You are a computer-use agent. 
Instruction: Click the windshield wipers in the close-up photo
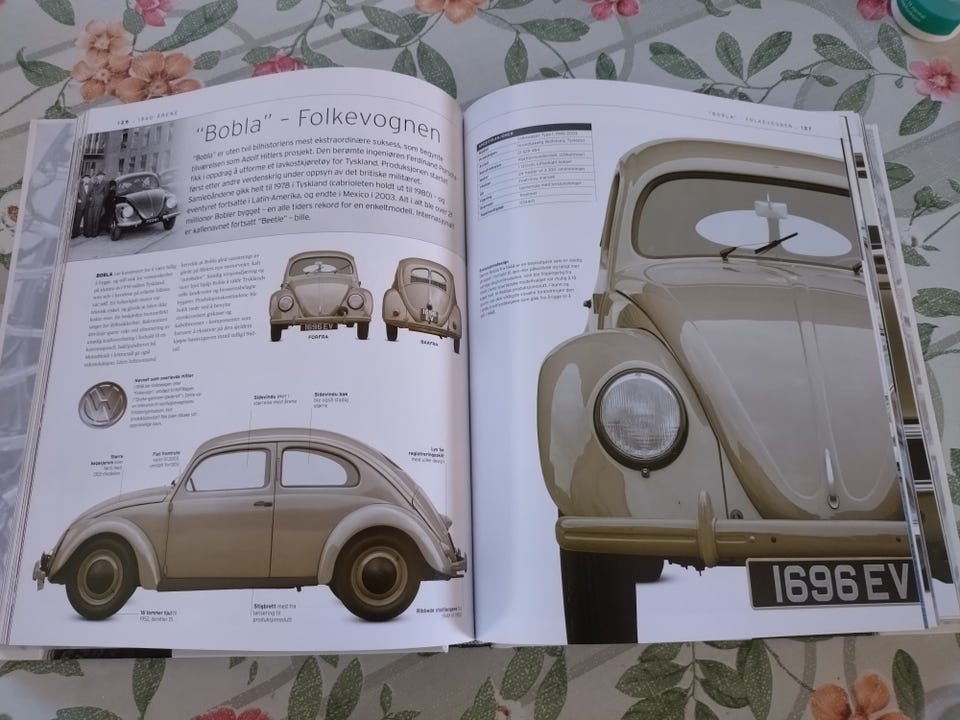(759, 245)
